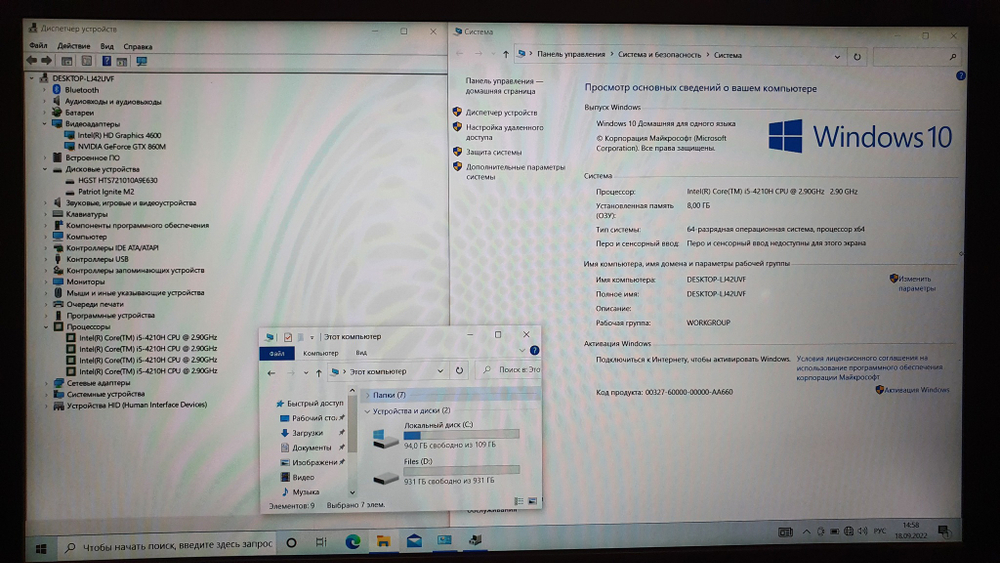Open the Windows Start menu
The height and width of the screenshot is (563, 1000).
pyautogui.click(x=41, y=548)
